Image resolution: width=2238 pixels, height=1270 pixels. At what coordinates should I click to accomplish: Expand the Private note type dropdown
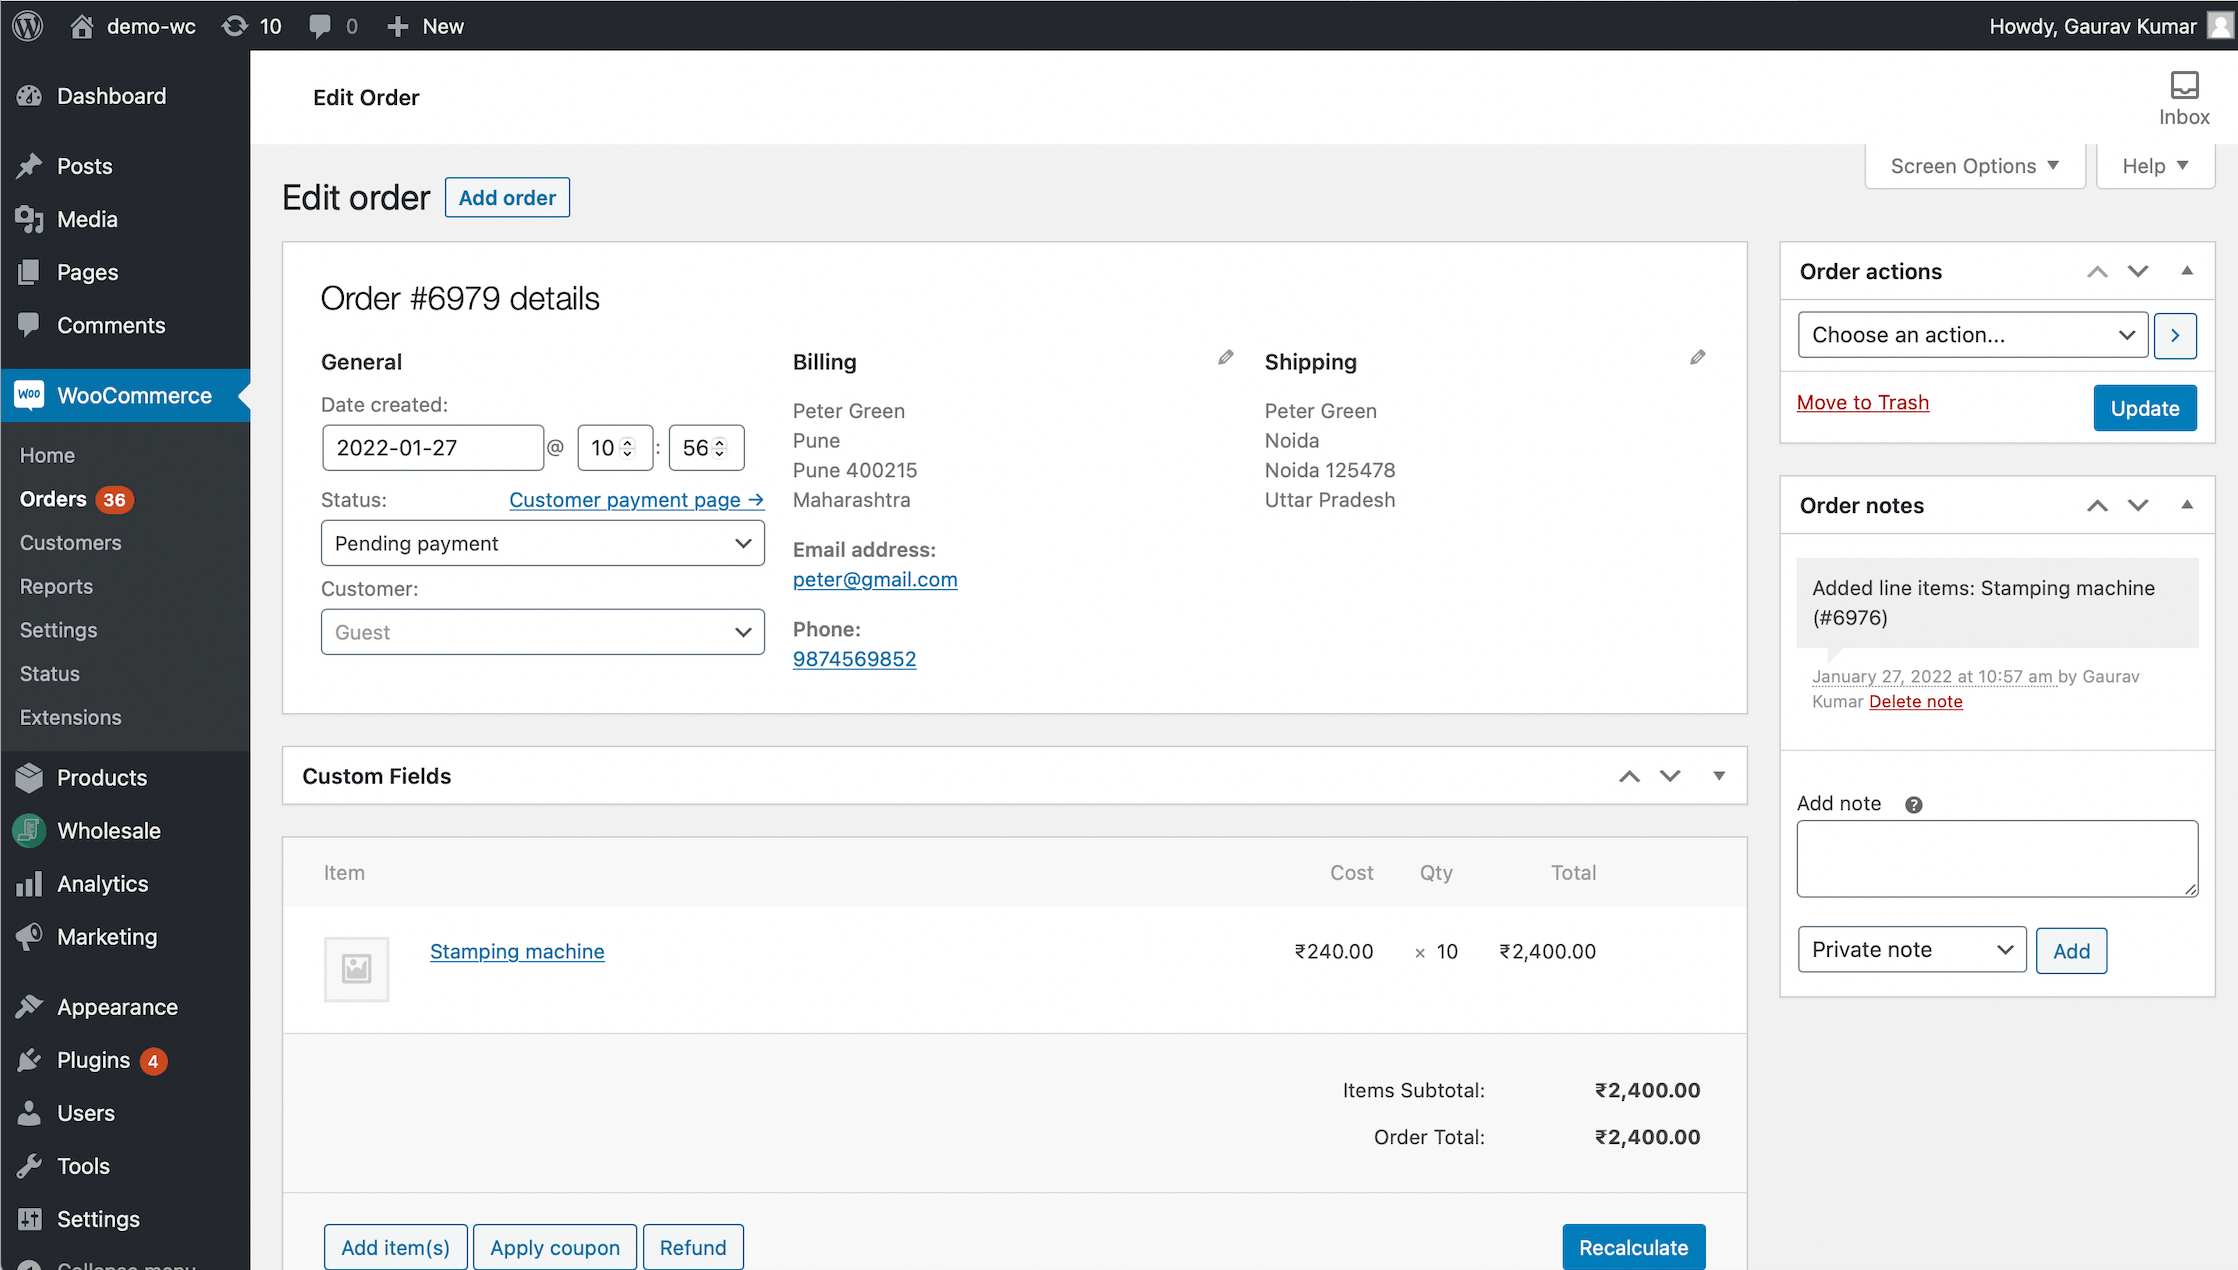pos(1911,950)
